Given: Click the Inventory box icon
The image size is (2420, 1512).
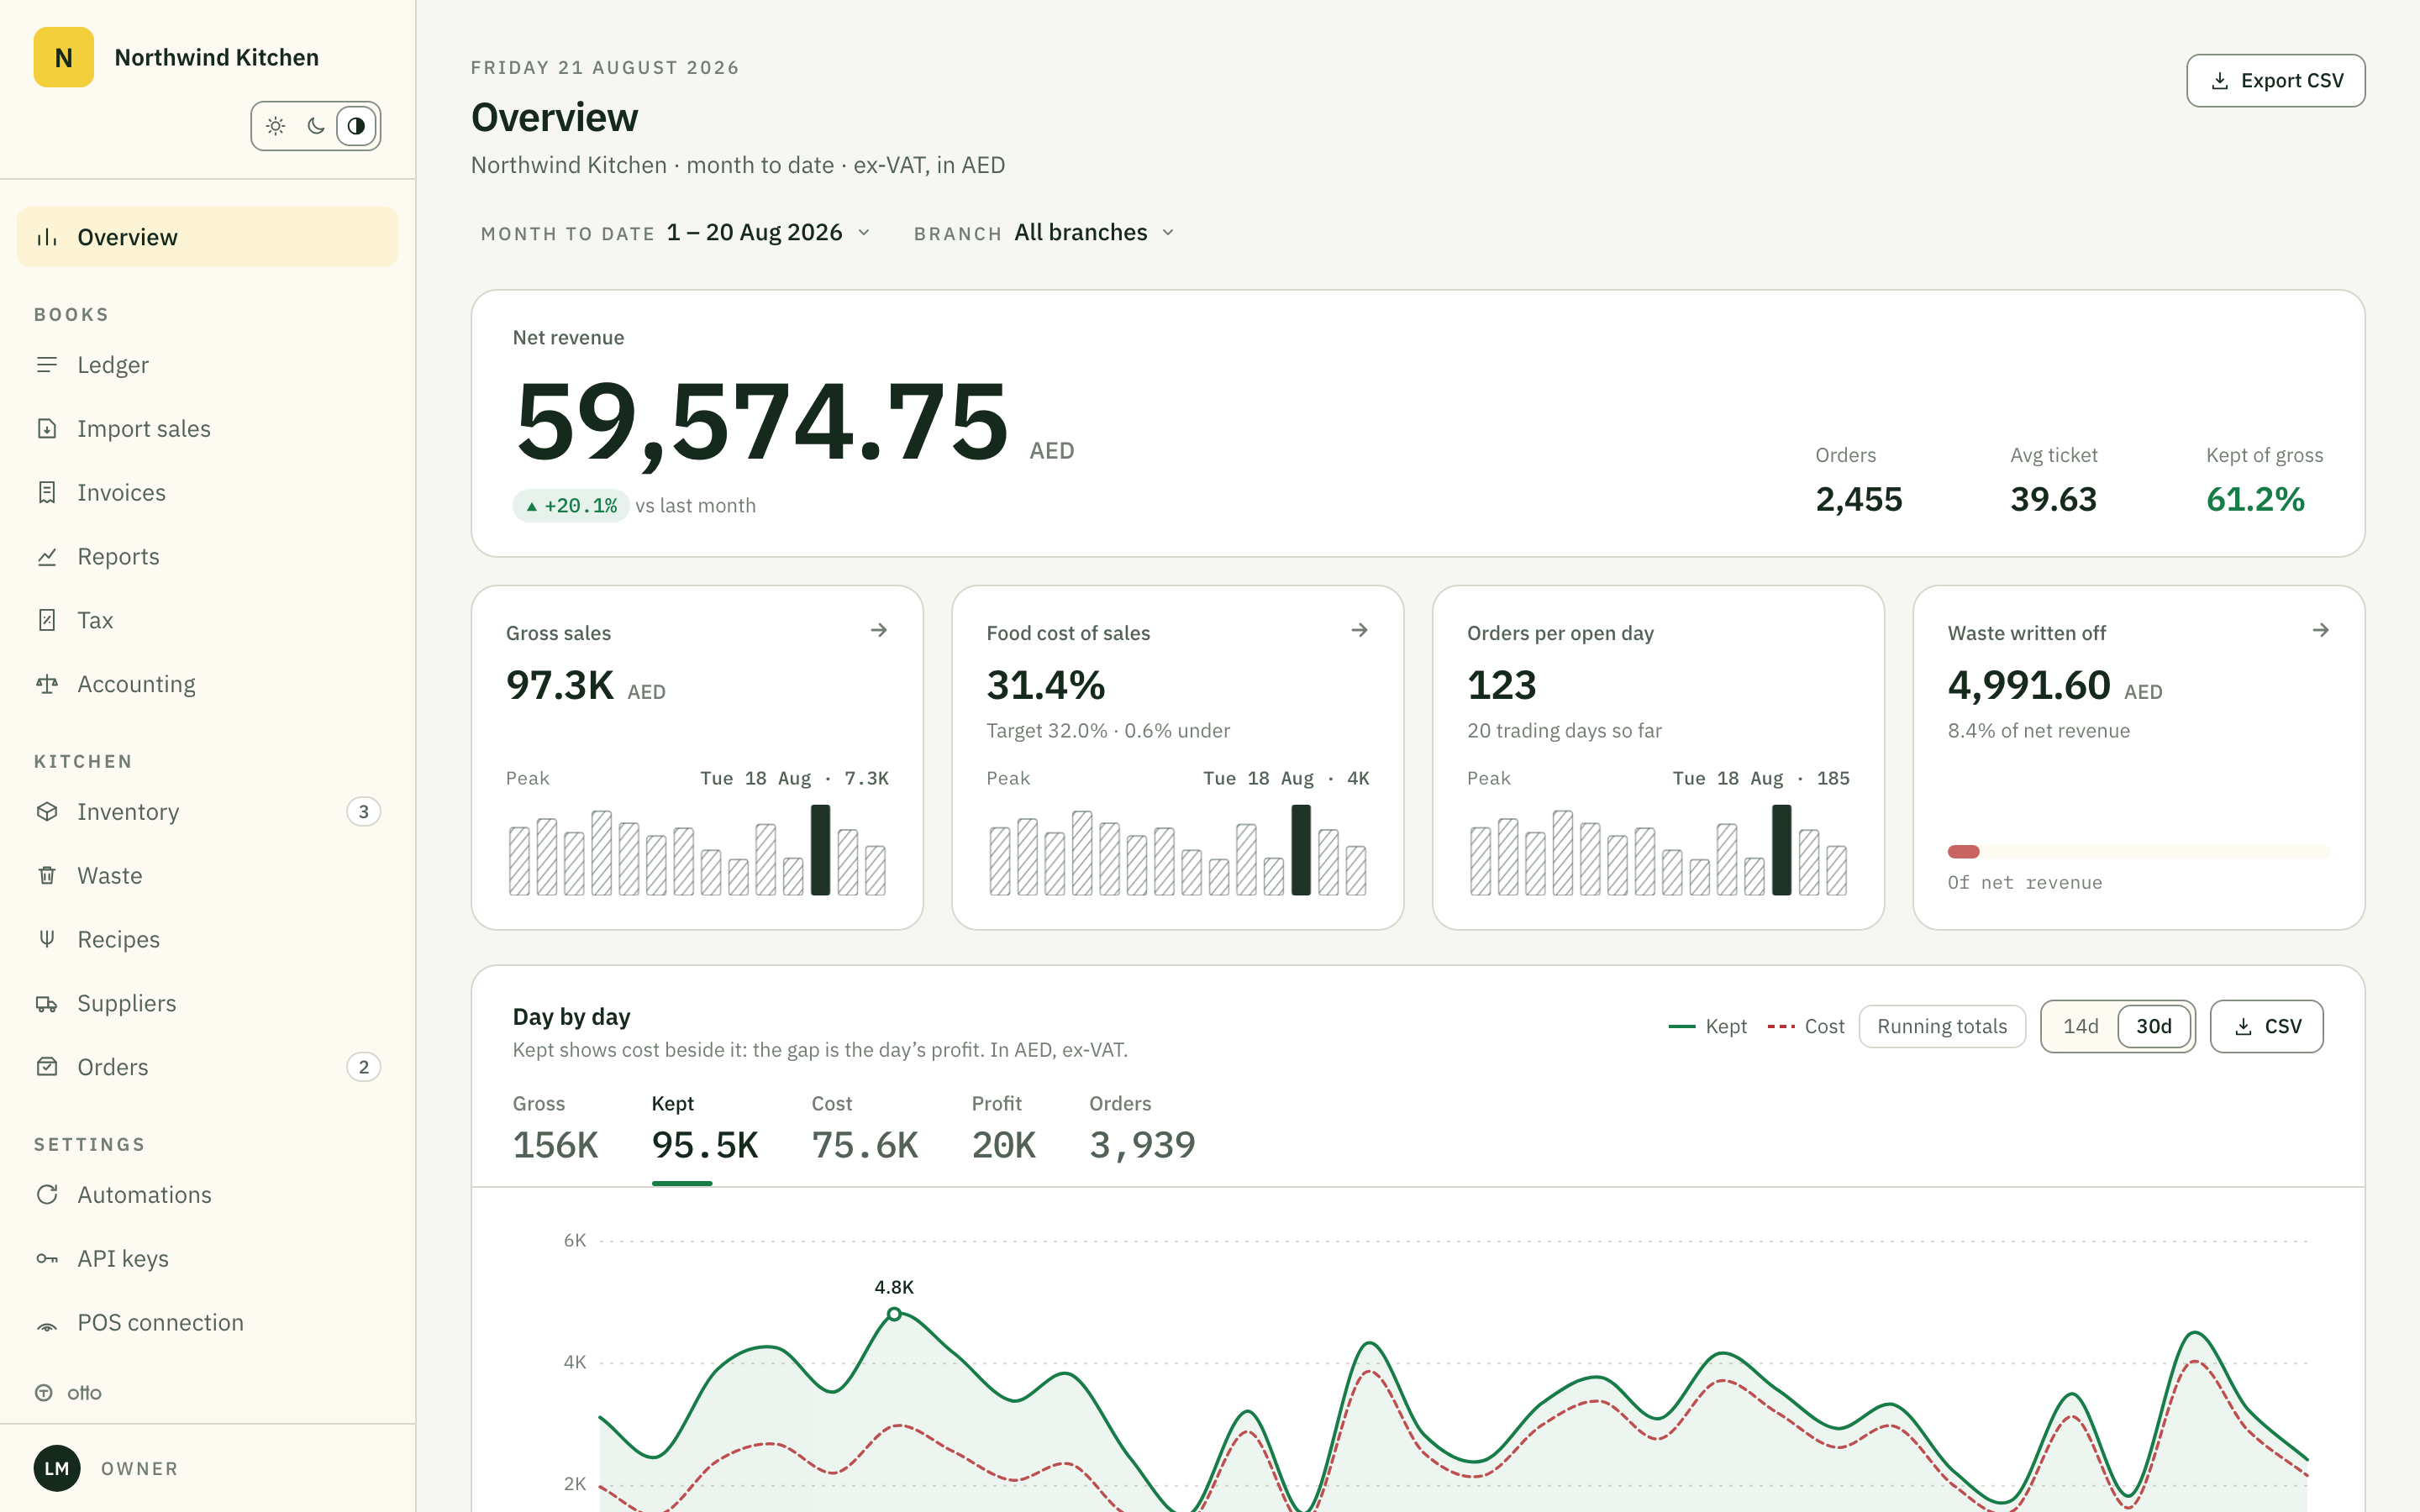Looking at the screenshot, I should coord(47,812).
